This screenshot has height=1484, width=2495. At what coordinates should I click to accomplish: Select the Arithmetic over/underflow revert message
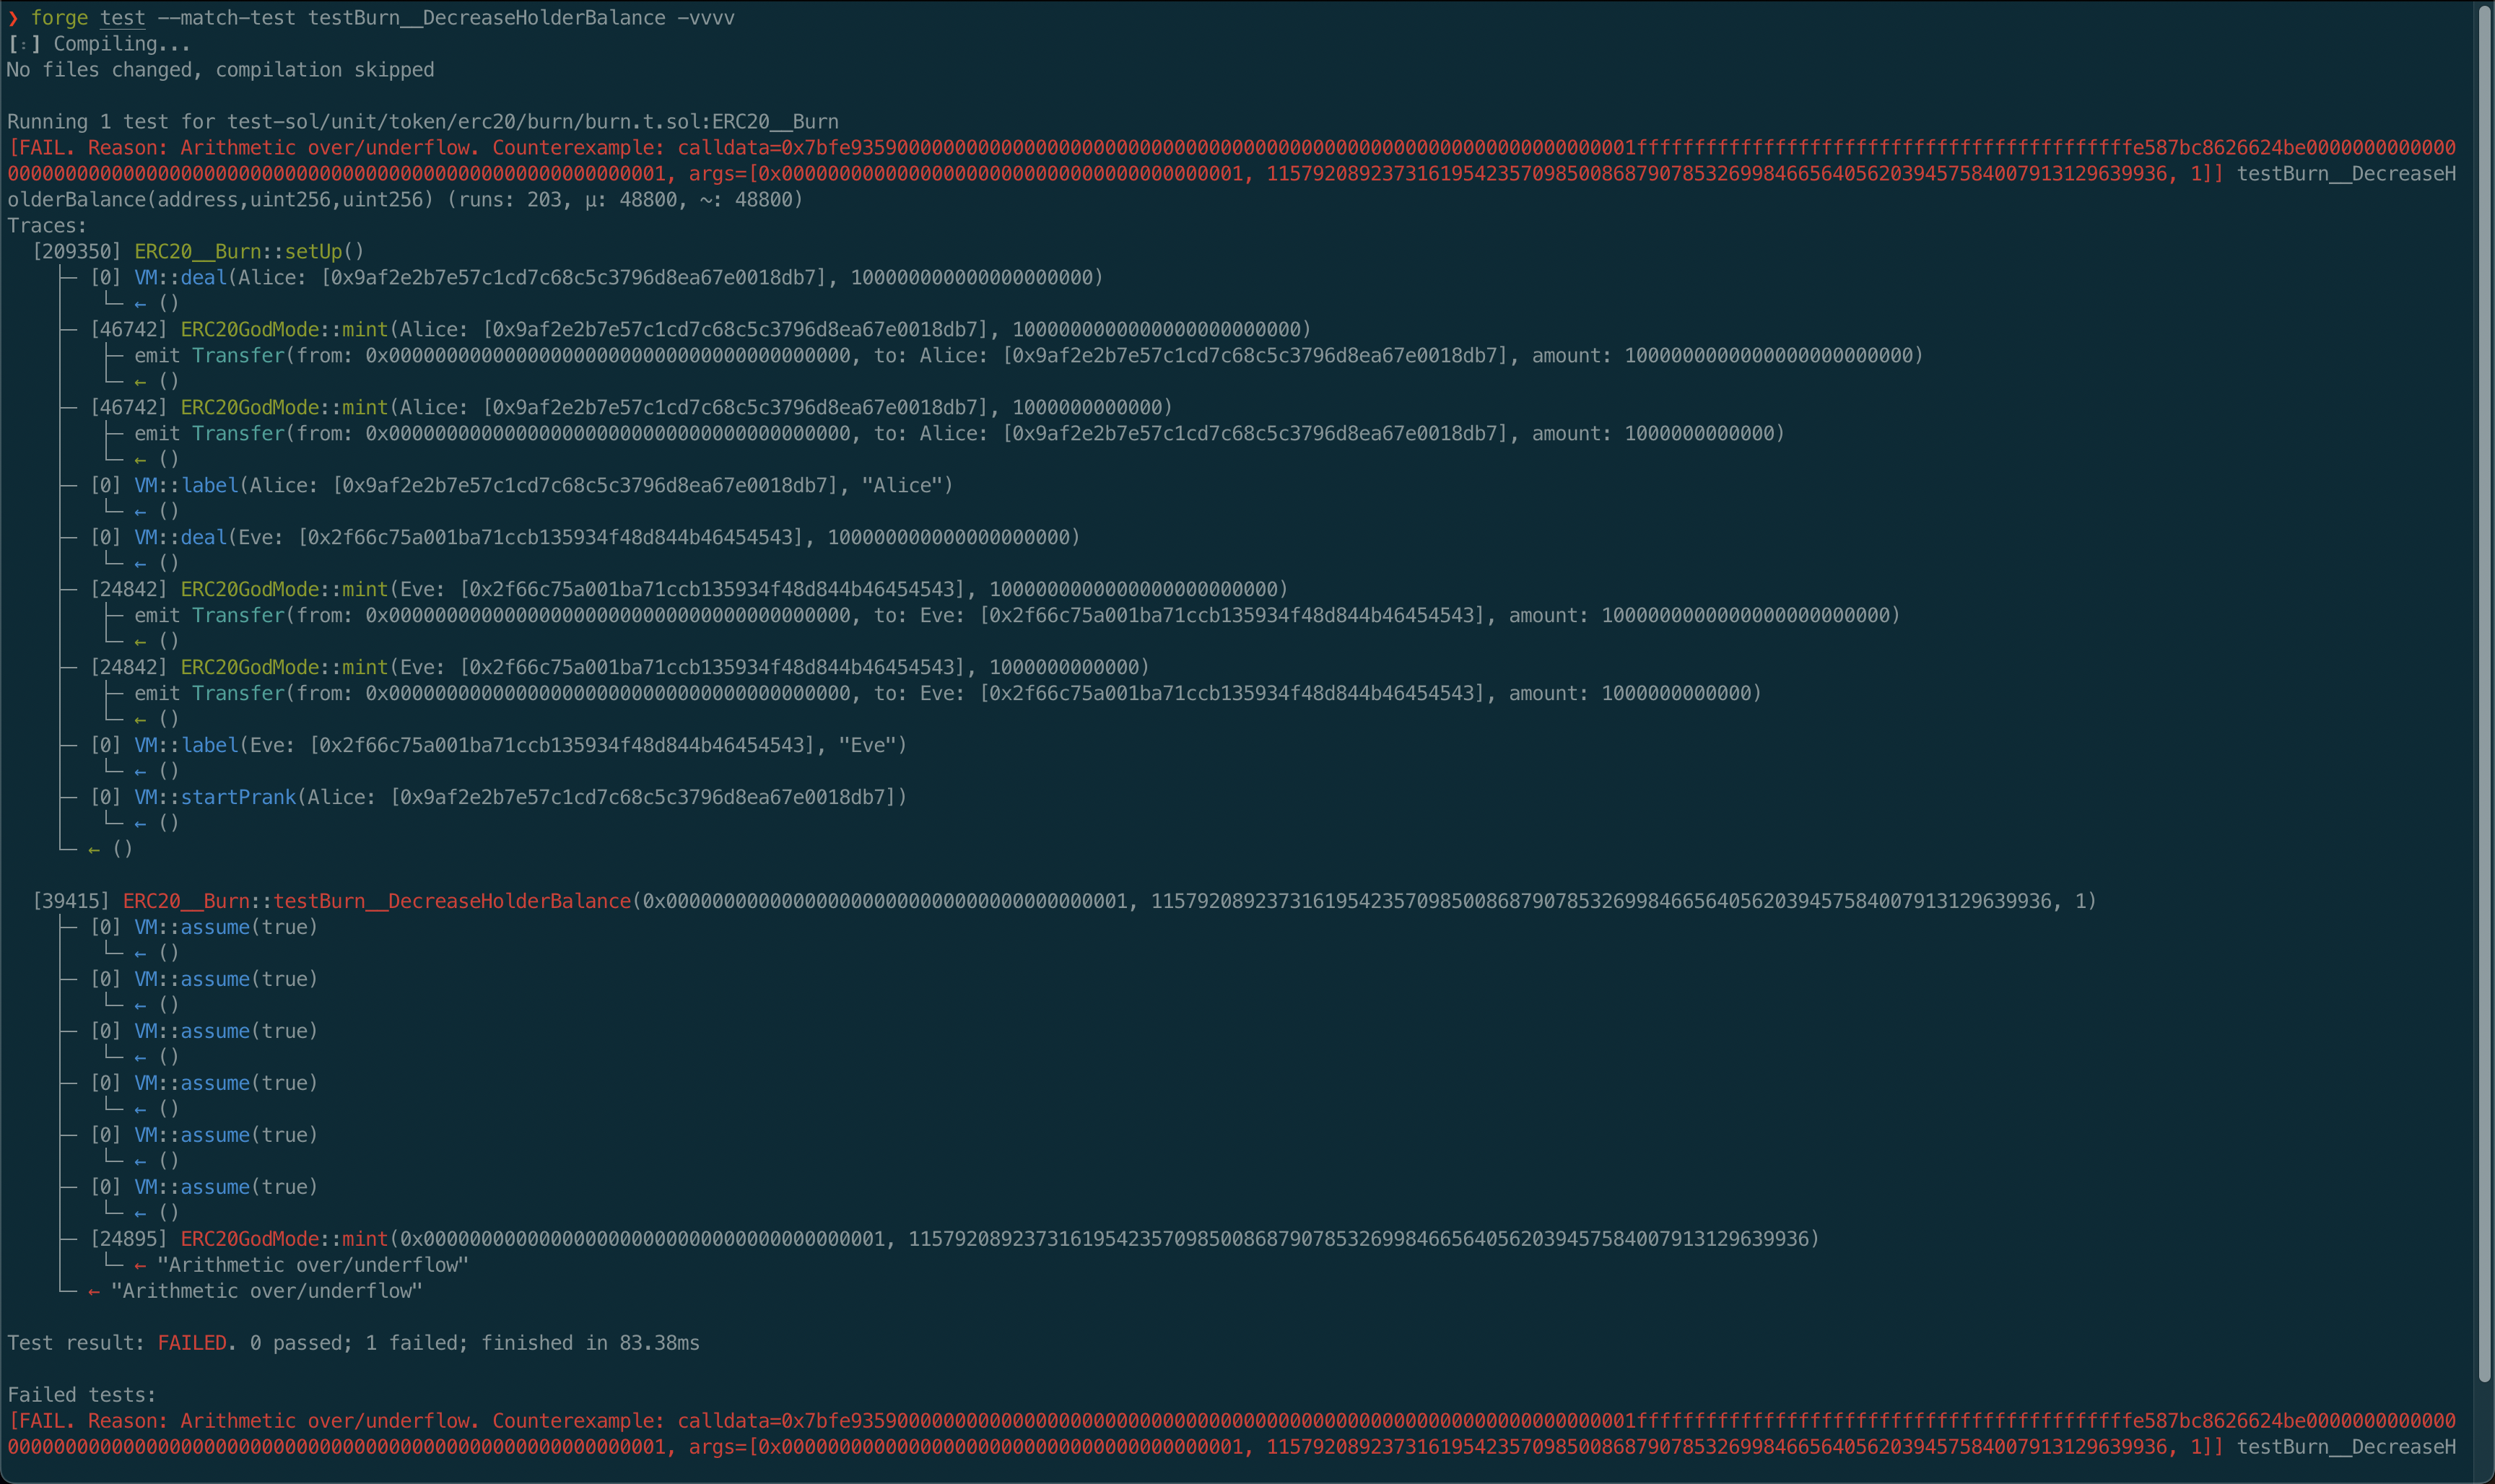point(310,1264)
